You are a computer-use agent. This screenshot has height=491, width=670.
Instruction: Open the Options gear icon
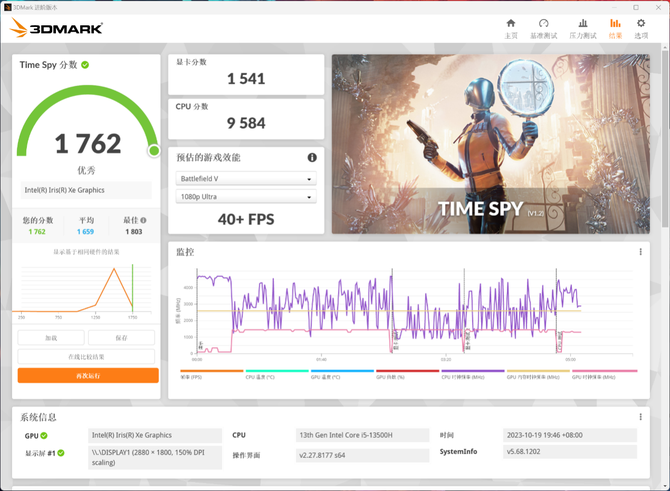pos(641,23)
